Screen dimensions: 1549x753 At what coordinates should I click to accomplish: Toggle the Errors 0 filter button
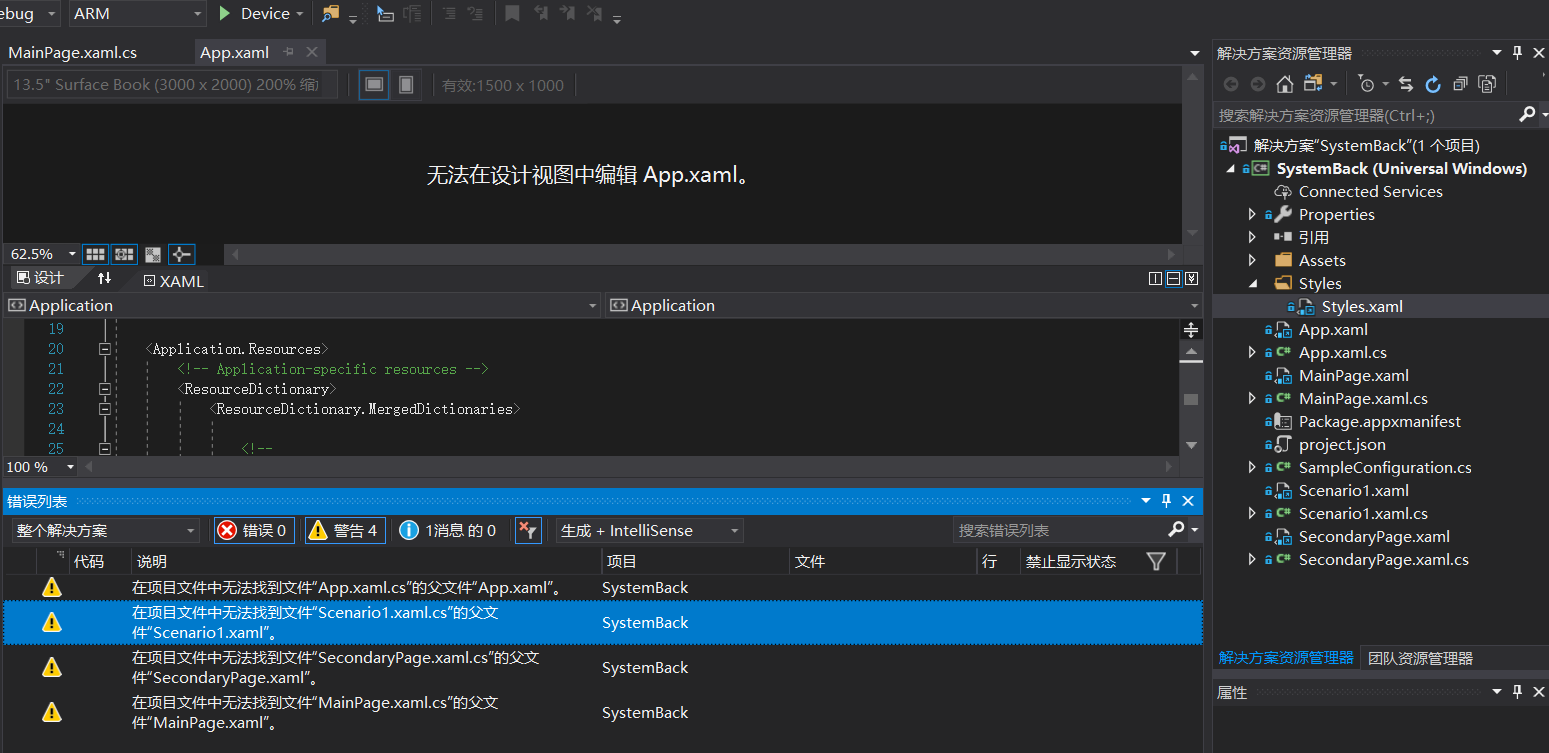[x=254, y=530]
